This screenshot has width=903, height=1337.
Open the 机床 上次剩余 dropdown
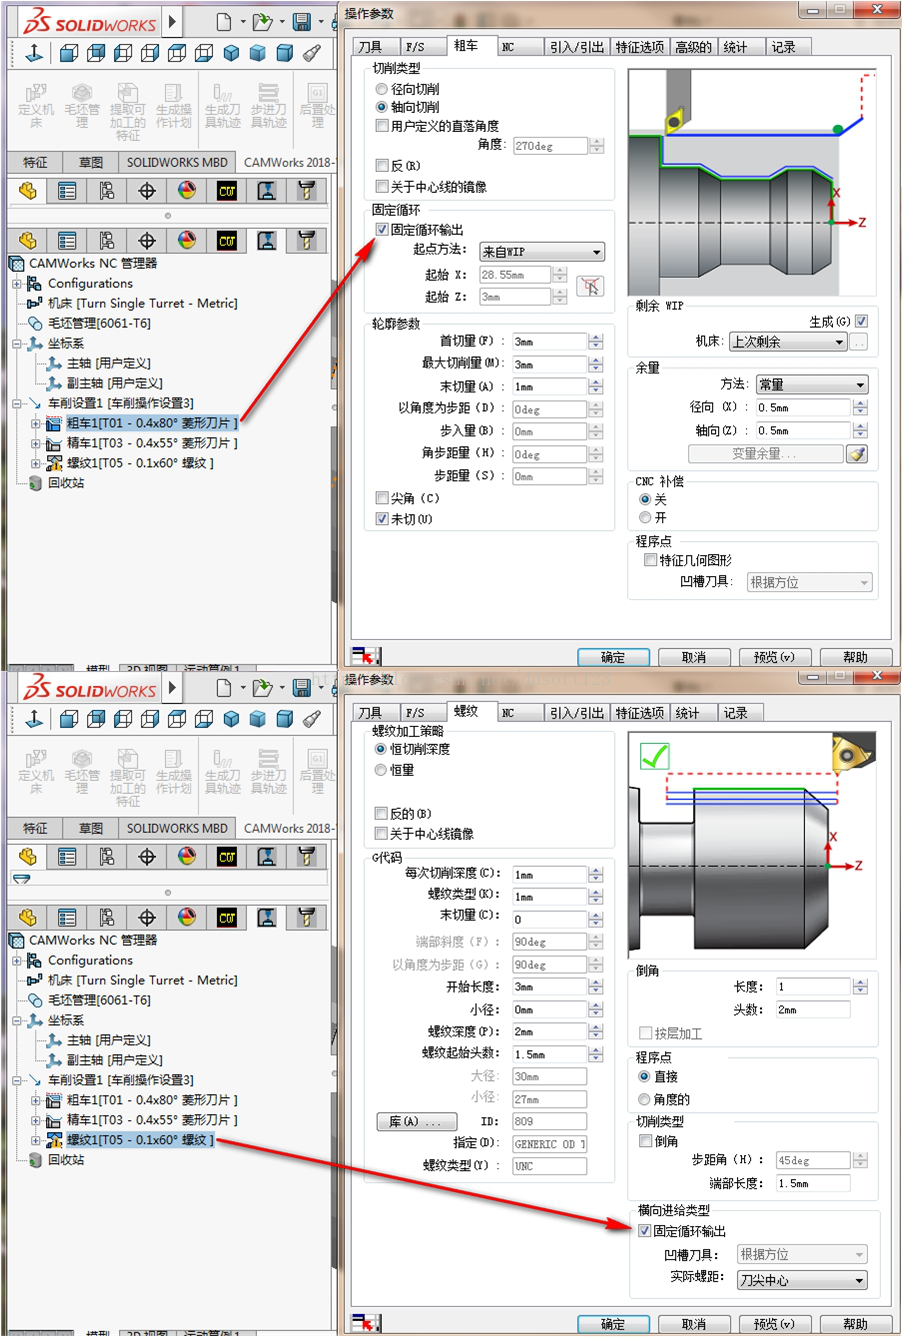[x=787, y=342]
